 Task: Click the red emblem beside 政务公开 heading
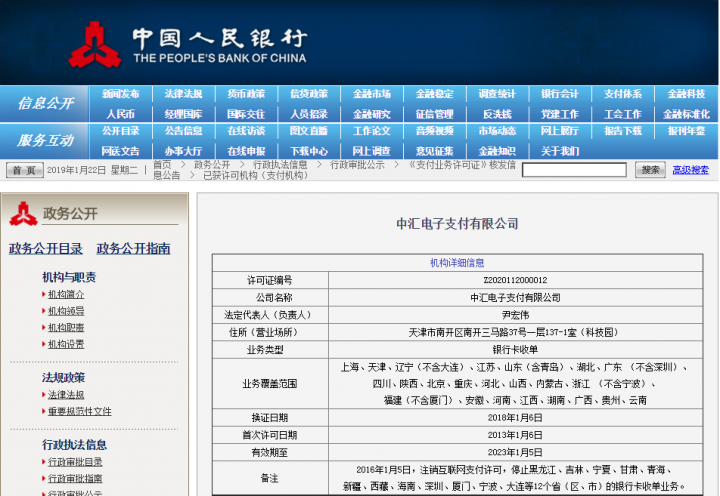click(23, 214)
